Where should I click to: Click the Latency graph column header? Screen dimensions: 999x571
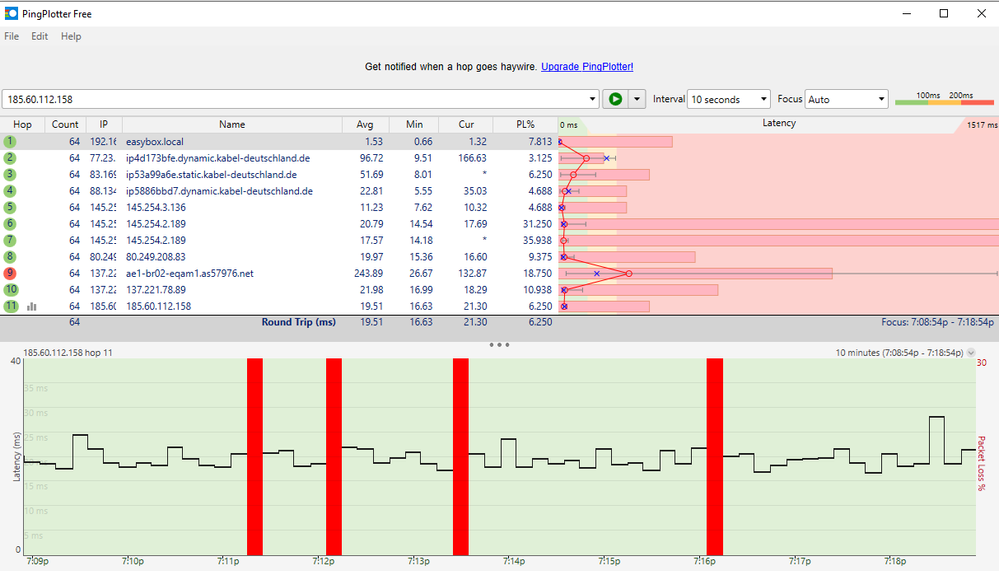pyautogui.click(x=779, y=124)
